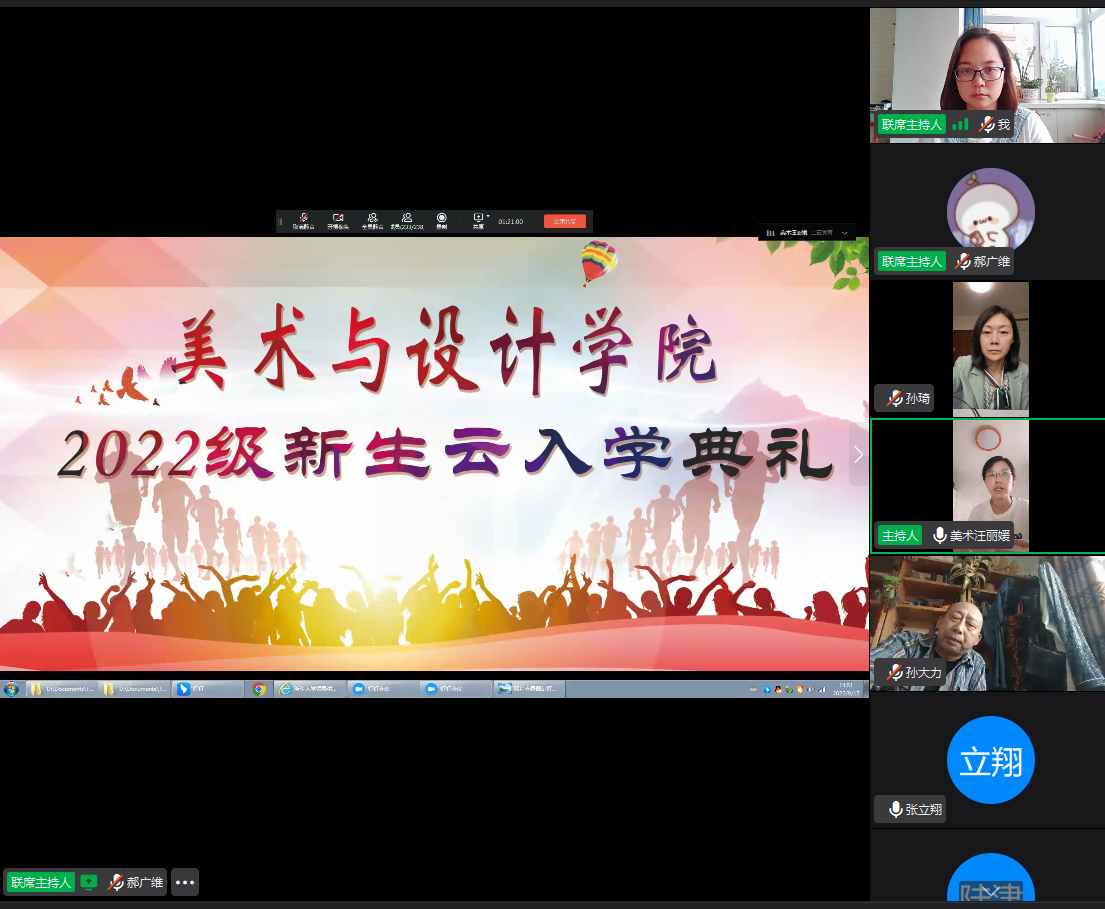This screenshot has height=909, width=1105.
Task: Open Chrome from the shared taskbar
Action: (259, 689)
